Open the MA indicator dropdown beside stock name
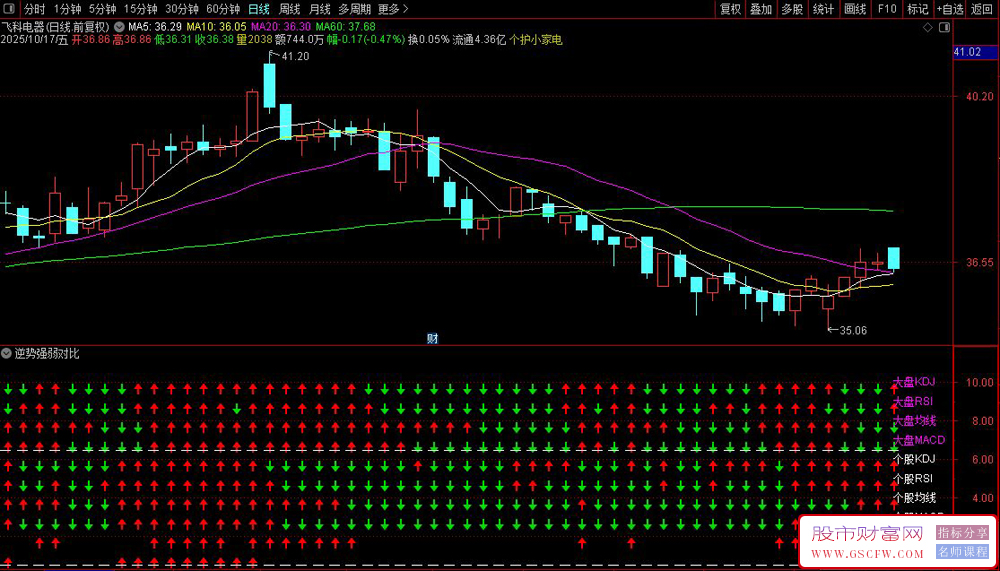Viewport: 1000px width, 571px height. click(119, 27)
